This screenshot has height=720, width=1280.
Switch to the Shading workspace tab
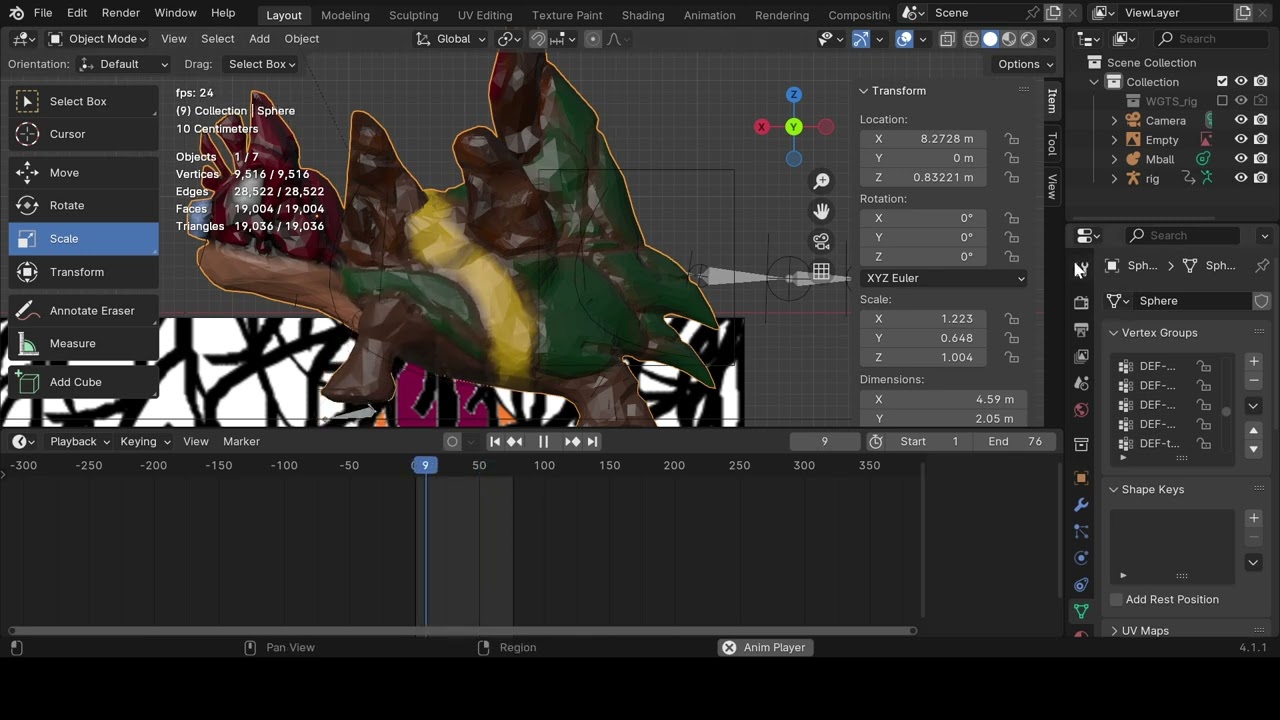tap(643, 15)
